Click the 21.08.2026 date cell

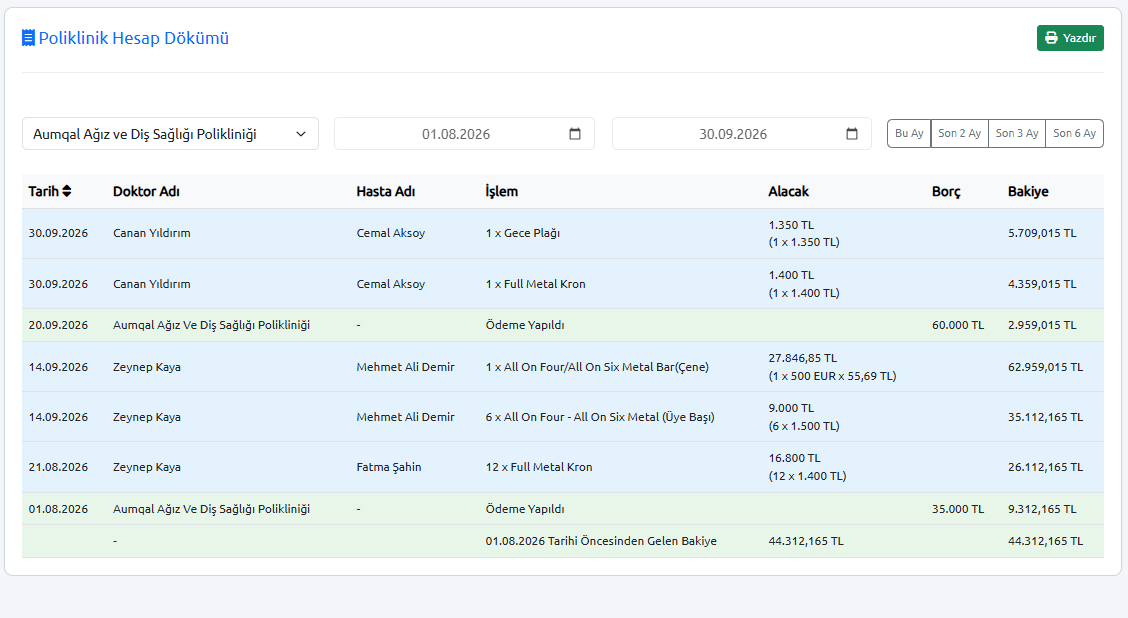(58, 467)
